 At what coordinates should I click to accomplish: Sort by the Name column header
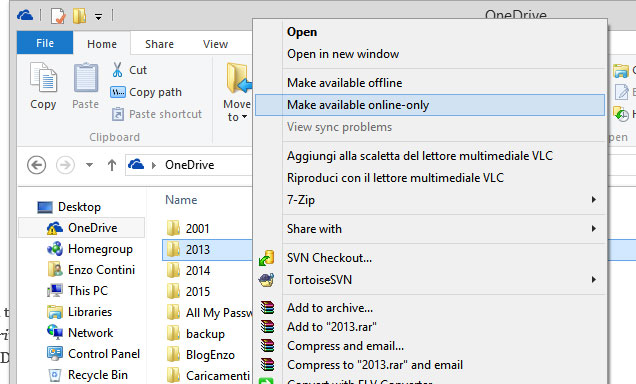point(181,200)
